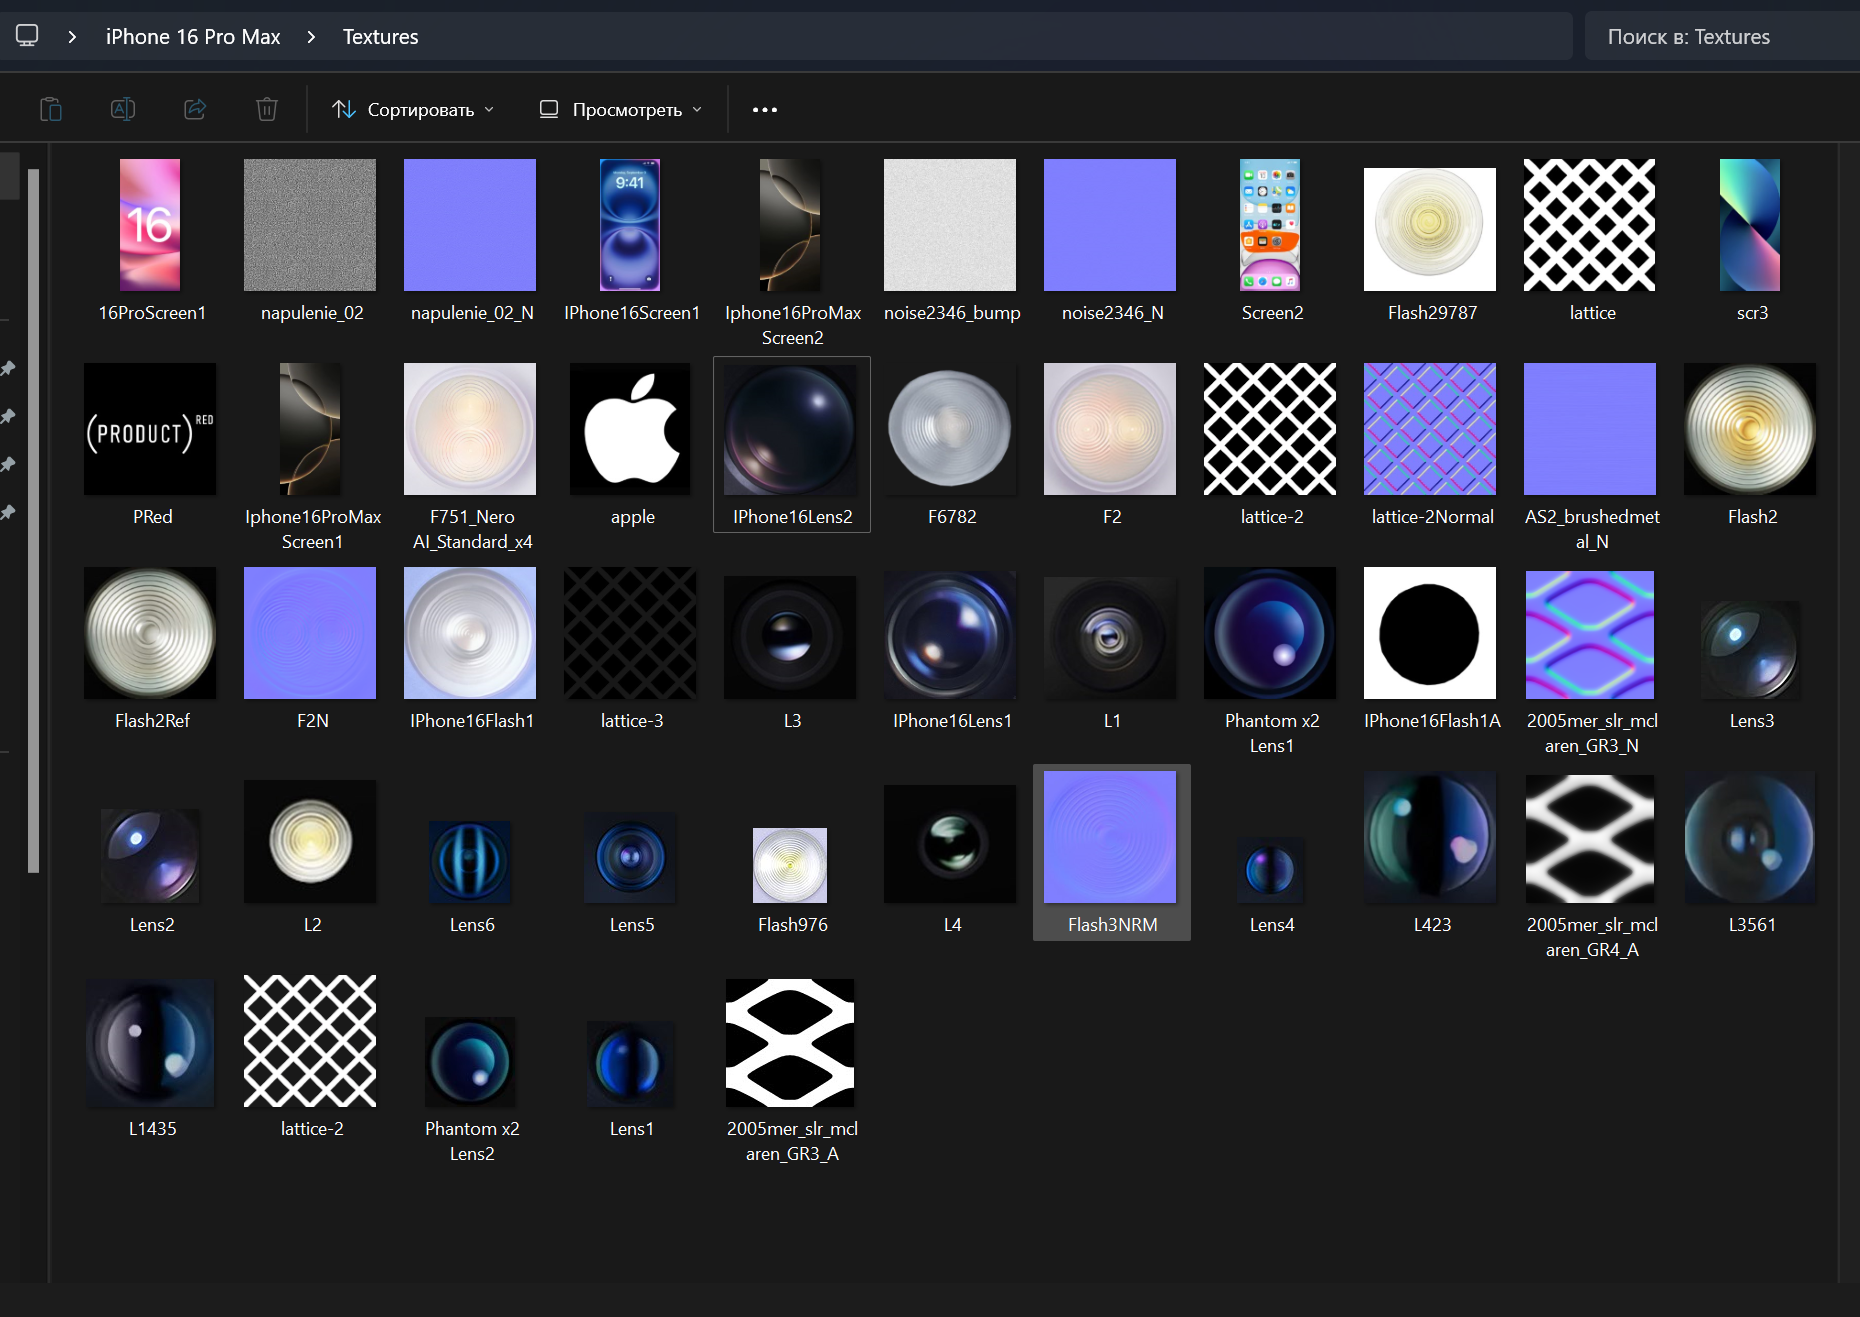This screenshot has height=1317, width=1860.
Task: Open the three-dots more options menu
Action: click(764, 110)
